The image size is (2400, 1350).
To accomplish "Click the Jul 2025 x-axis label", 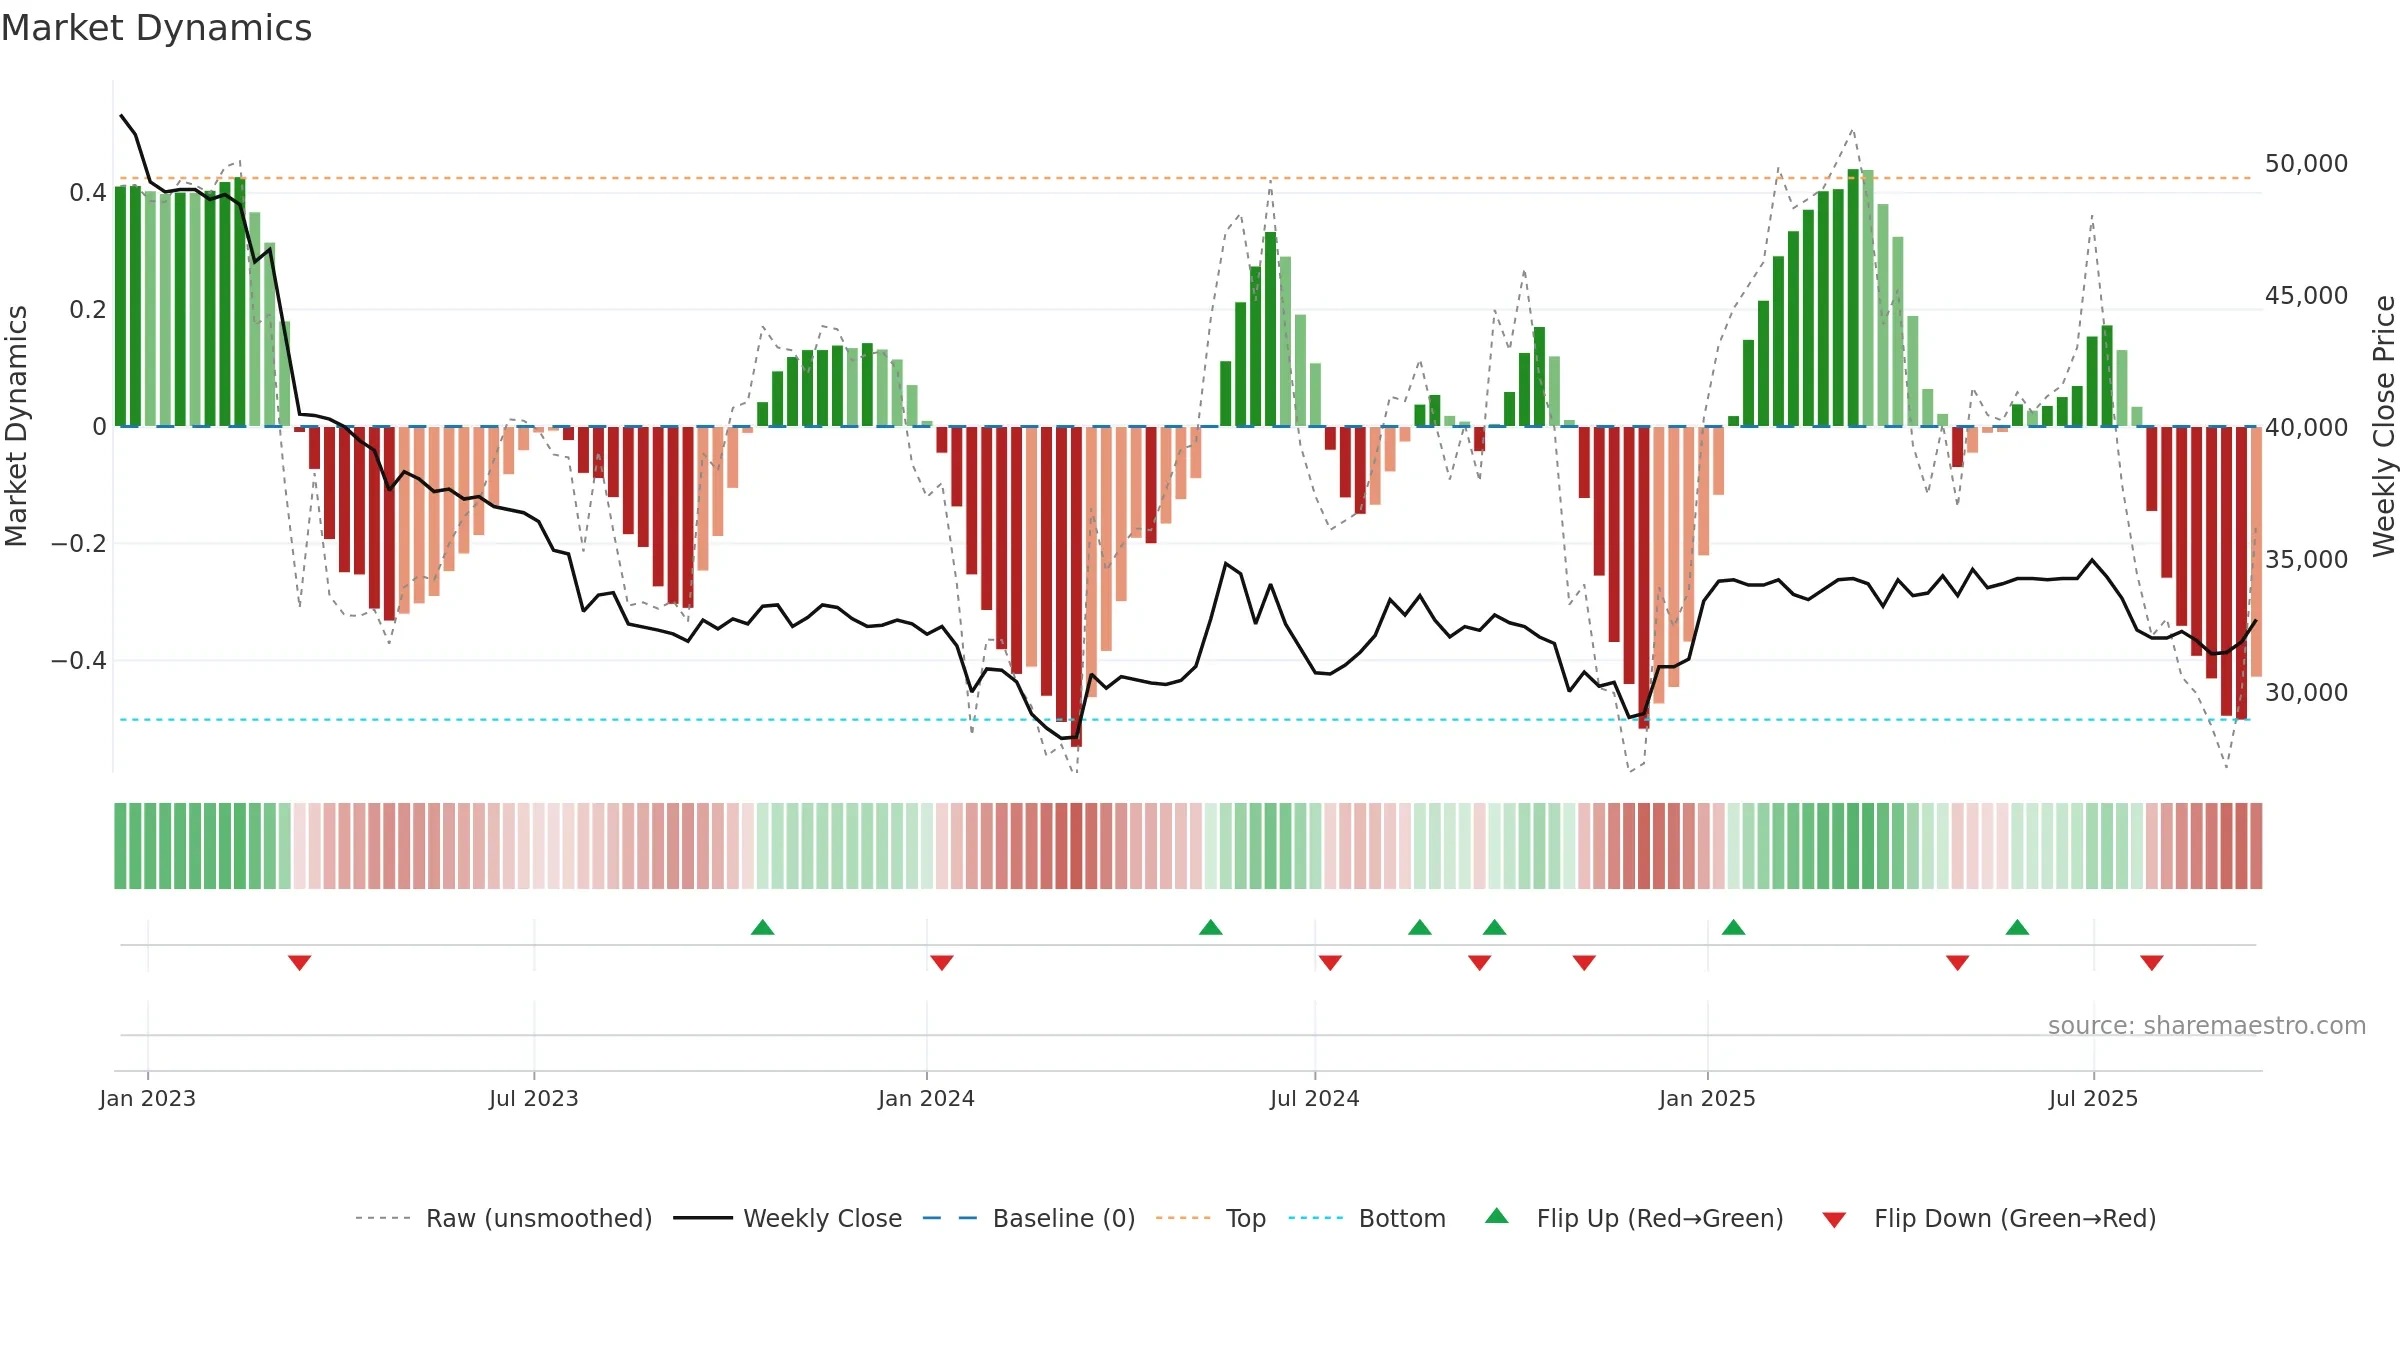I will (x=2094, y=1098).
